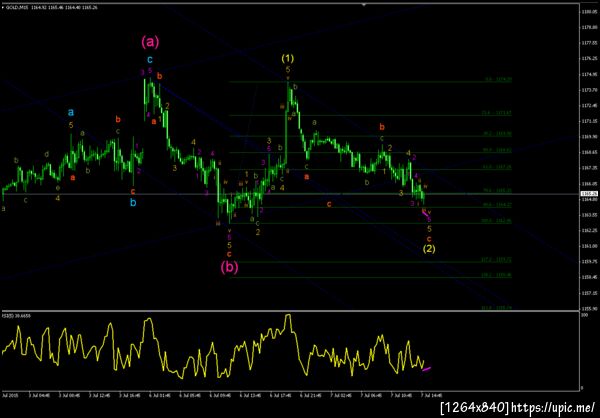The width and height of the screenshot is (600, 418).
Task: Select the 100.0 Fibonacci level label
Action: 498,221
